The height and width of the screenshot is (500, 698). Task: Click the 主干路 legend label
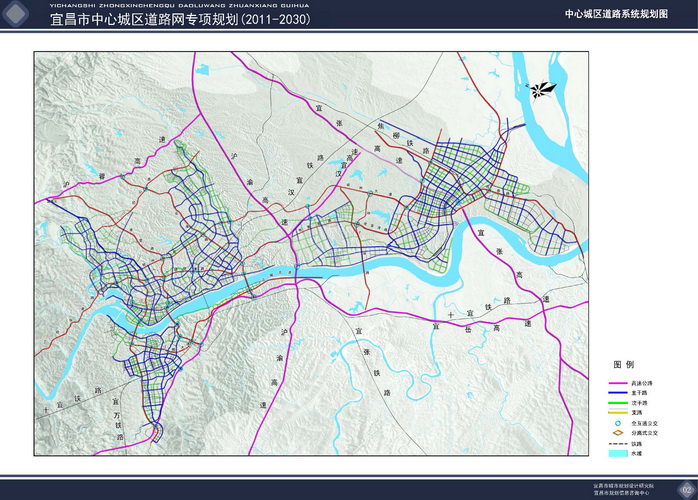639,393
